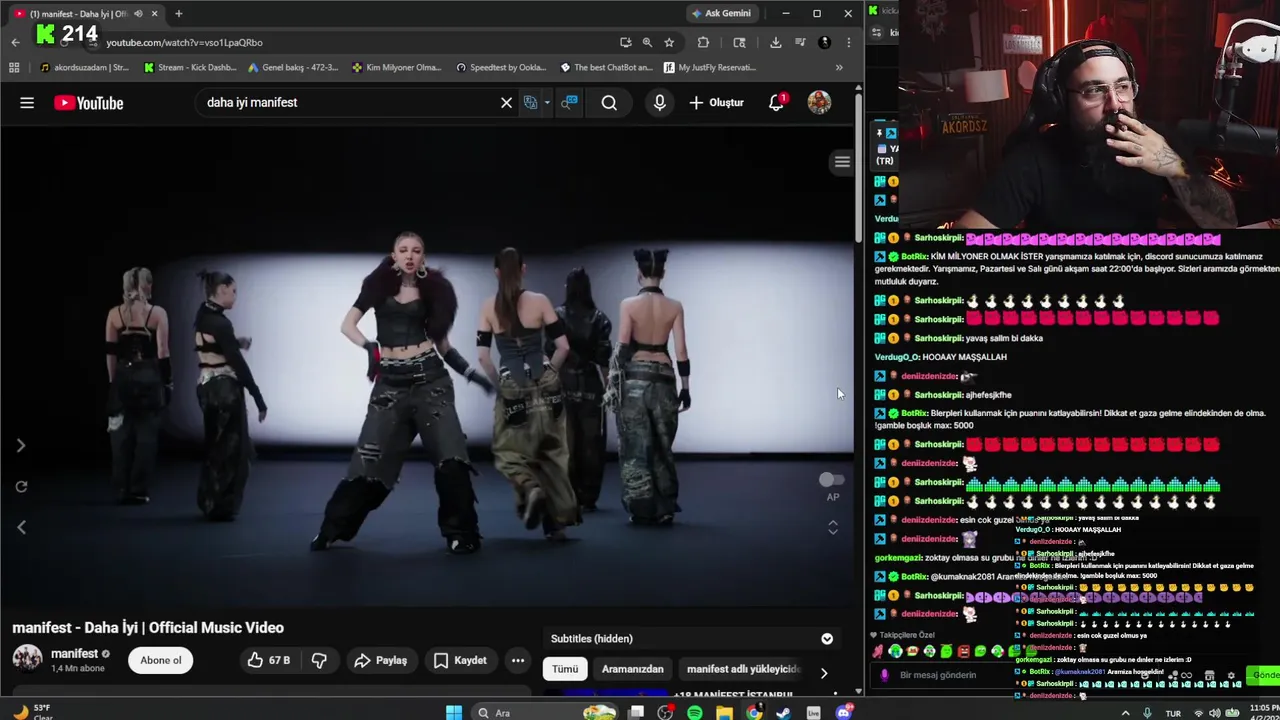
Task: Show more filter chips with right arrow
Action: [824, 673]
